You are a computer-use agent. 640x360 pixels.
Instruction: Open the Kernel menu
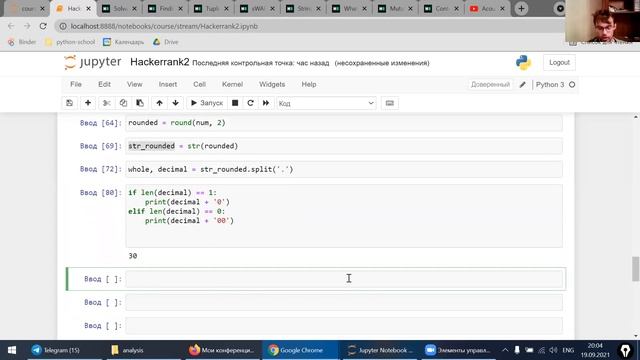click(x=232, y=84)
